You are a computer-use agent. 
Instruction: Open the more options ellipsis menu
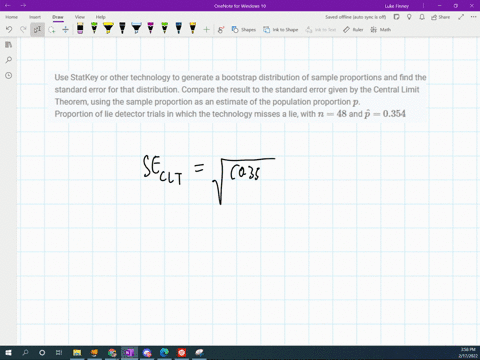click(473, 17)
